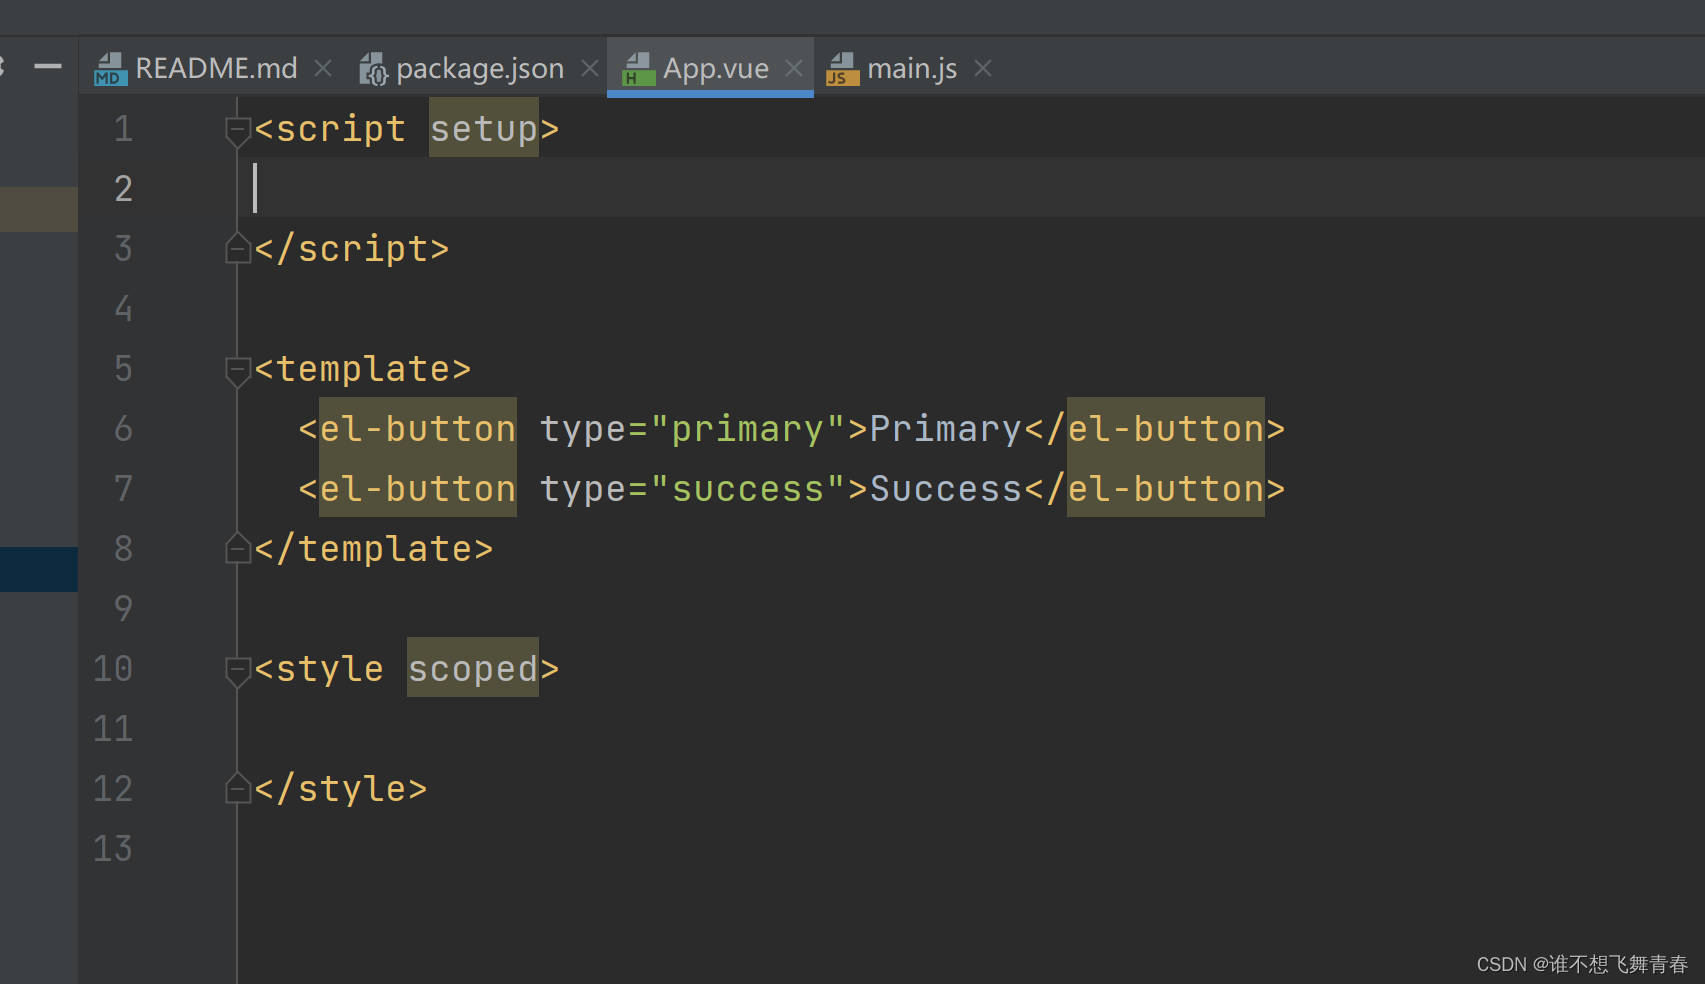Click the type attribute on line 7
1705x984 pixels.
[583, 488]
